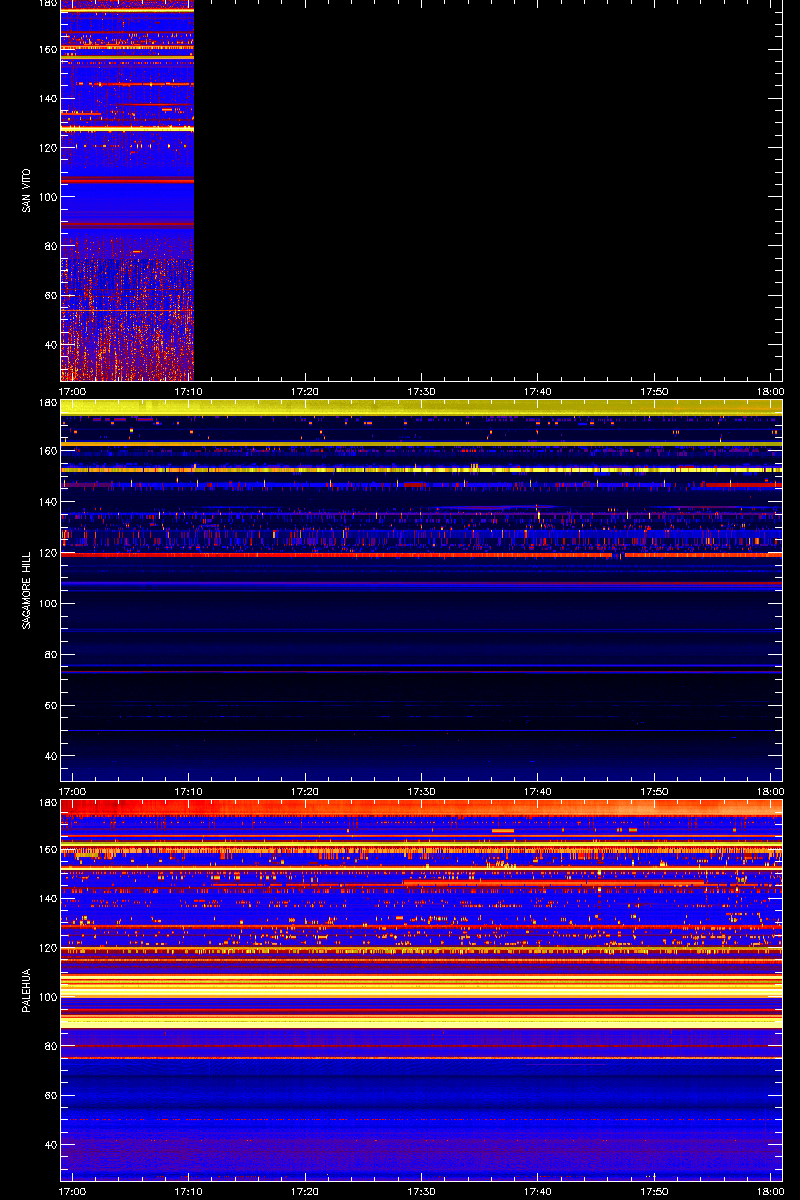This screenshot has height=1200, width=800.
Task: Click the 120 frequency tick on Palehua axis
Action: pyautogui.click(x=46, y=947)
